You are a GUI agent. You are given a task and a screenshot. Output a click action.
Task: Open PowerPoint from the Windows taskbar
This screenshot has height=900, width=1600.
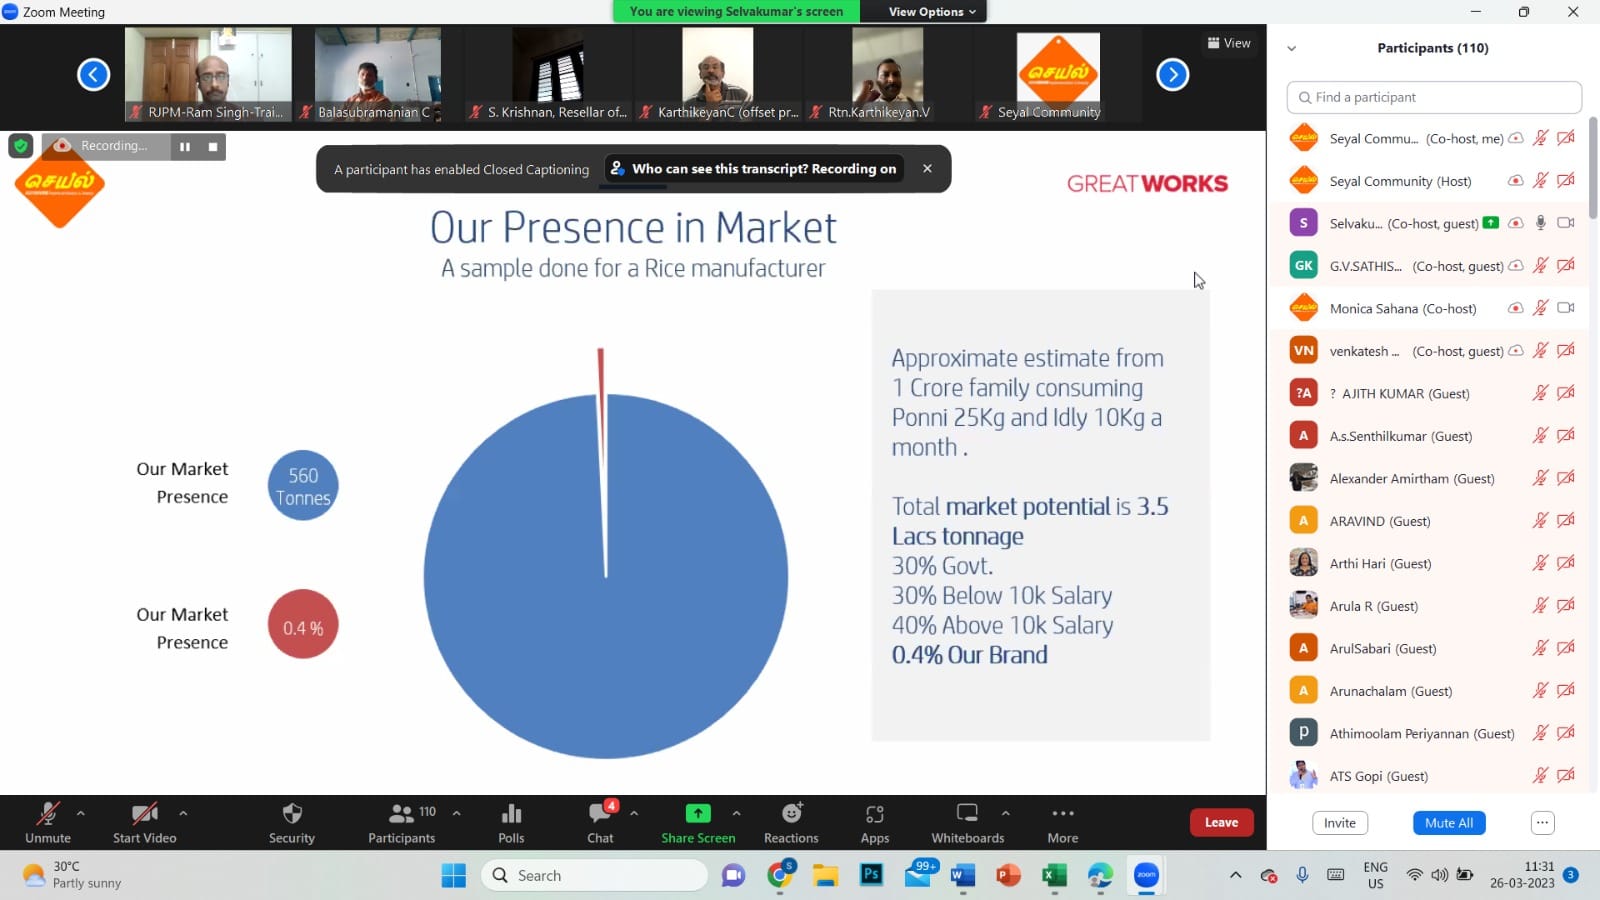pyautogui.click(x=1008, y=876)
